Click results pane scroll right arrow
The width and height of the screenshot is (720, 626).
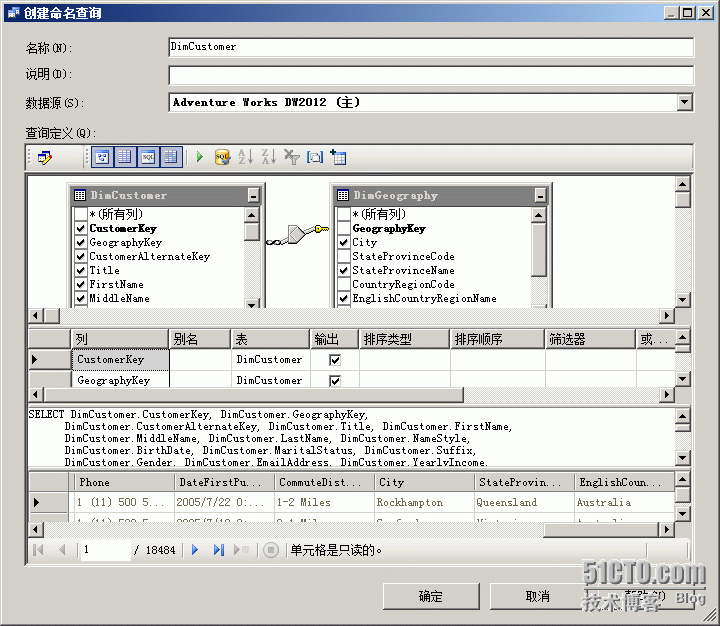(667, 530)
